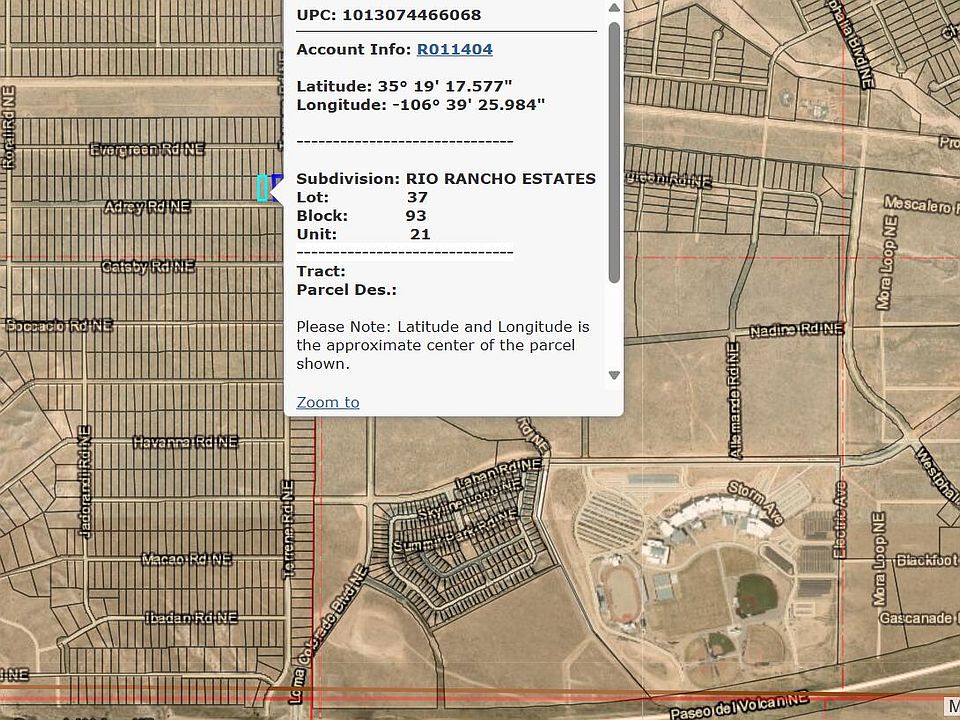Click the Catsby Rd NE road label
Screen dimensions: 960x720
tap(148, 267)
